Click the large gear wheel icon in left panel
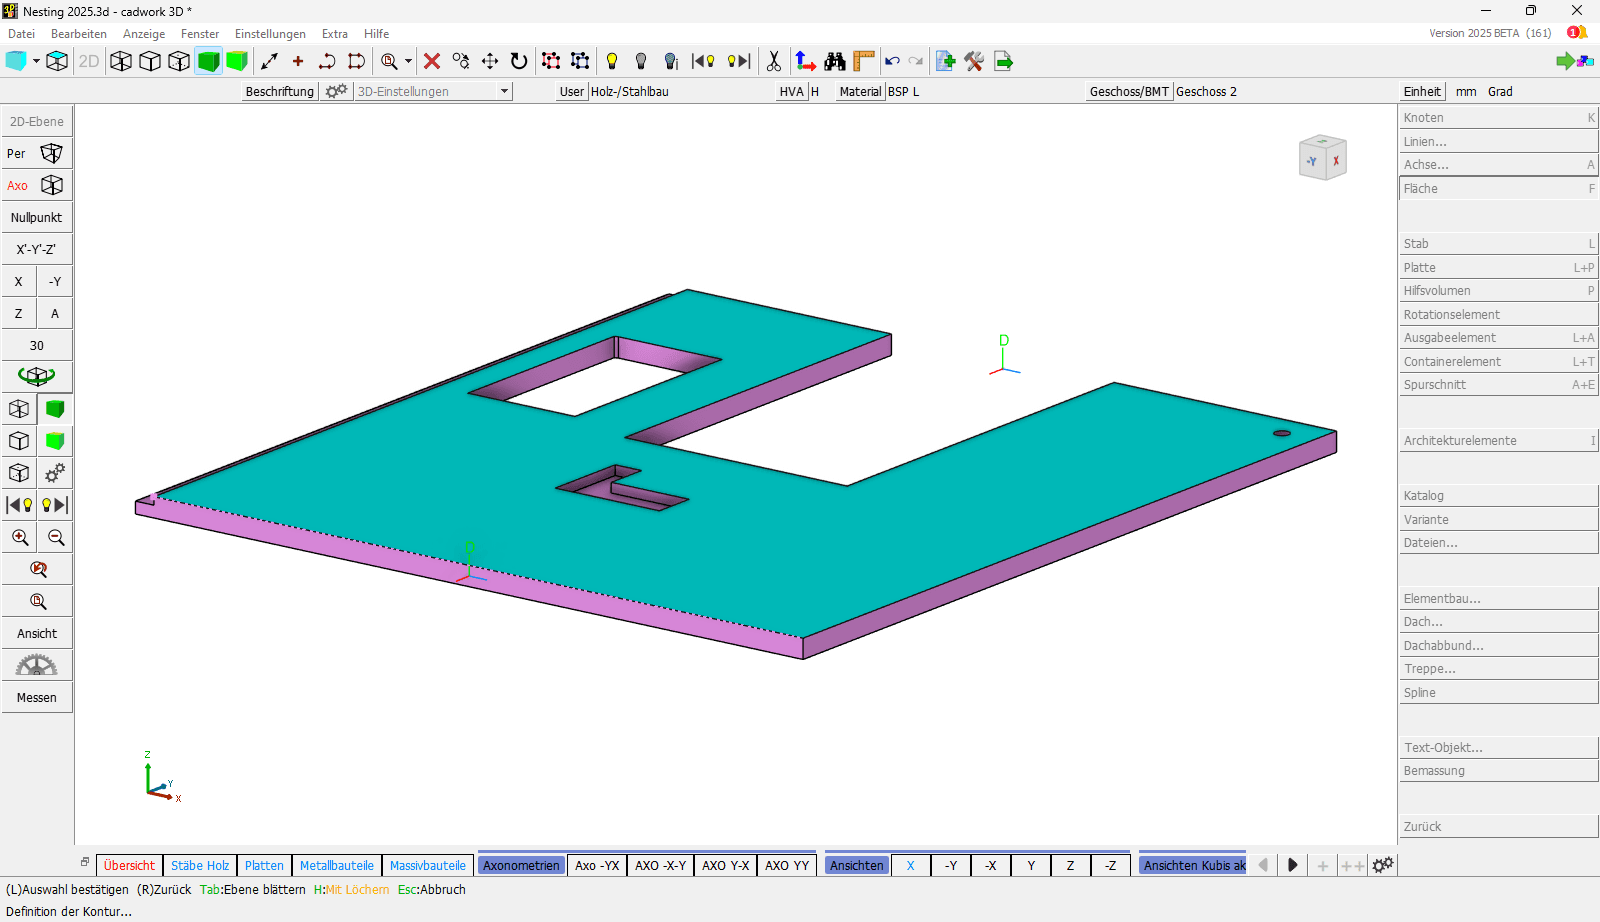1600x922 pixels. tap(37, 665)
